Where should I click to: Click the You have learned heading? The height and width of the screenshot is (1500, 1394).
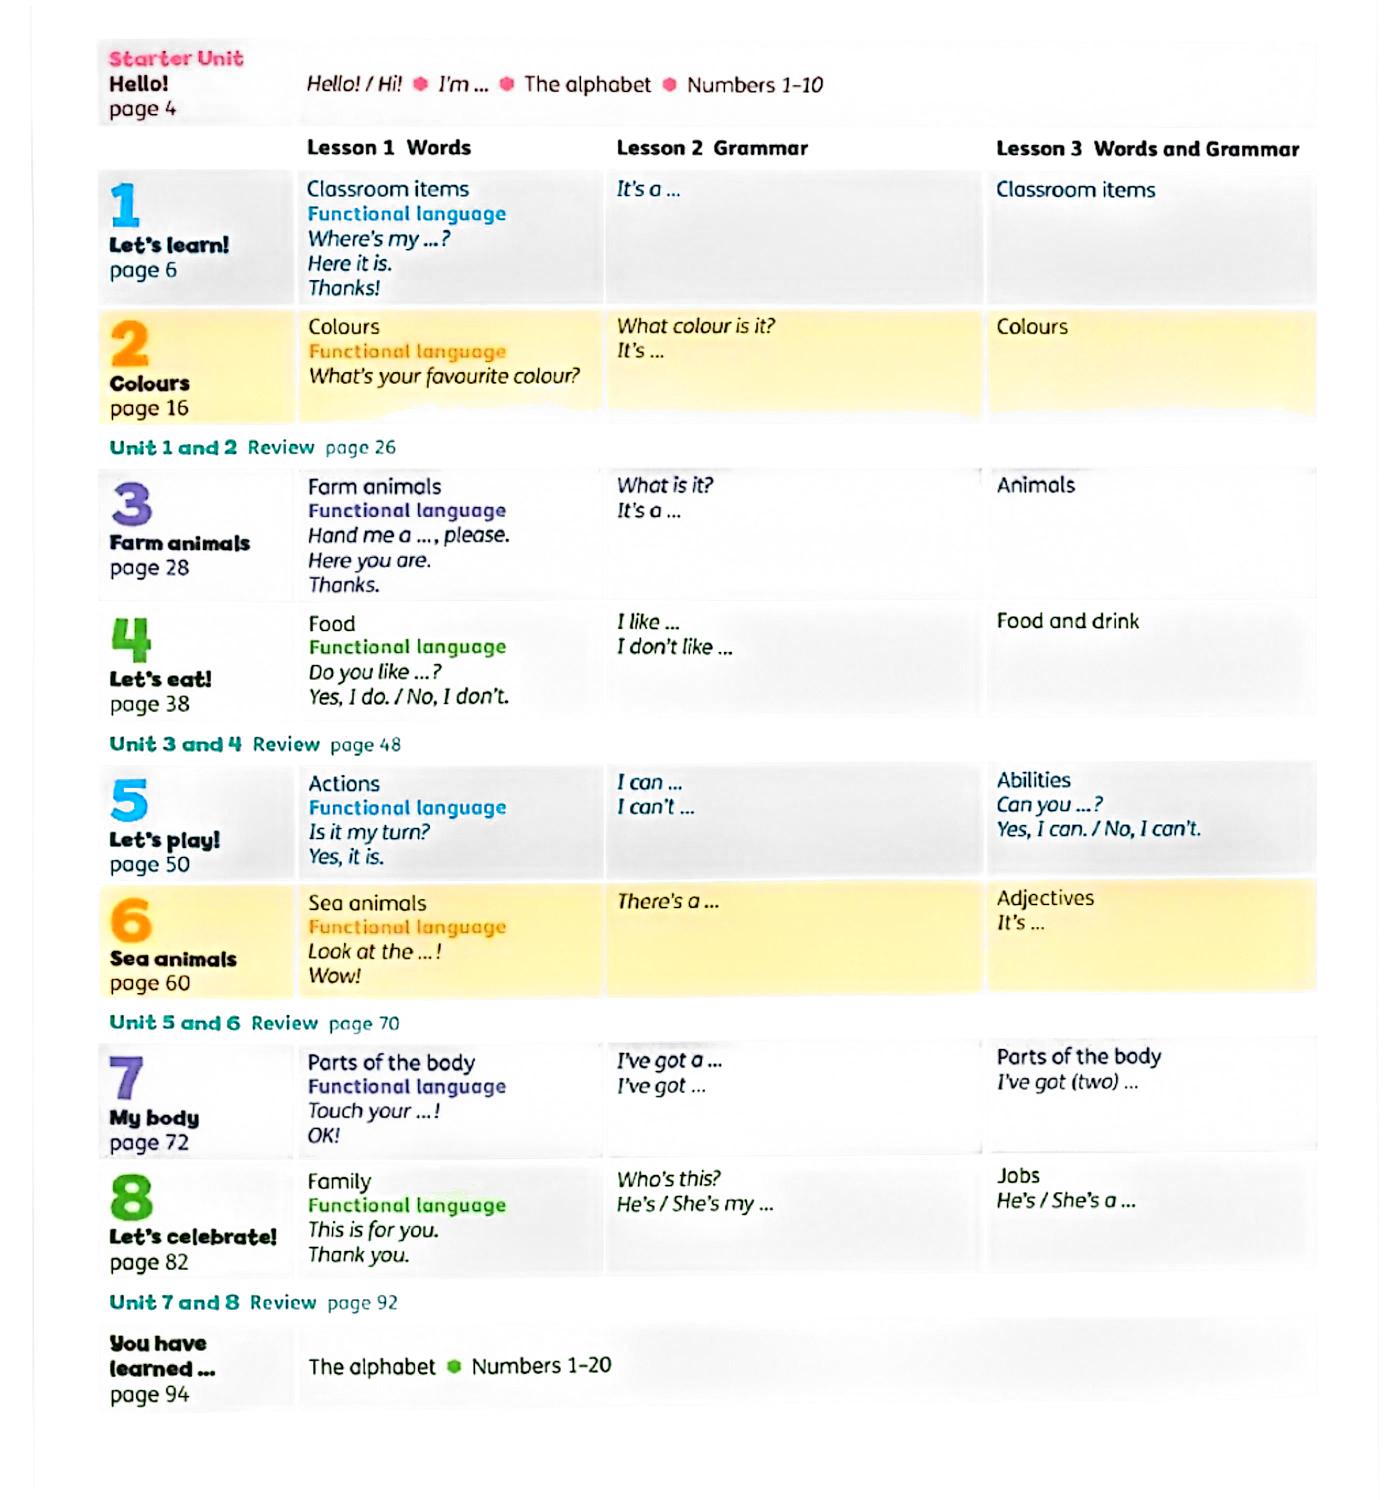[160, 1356]
